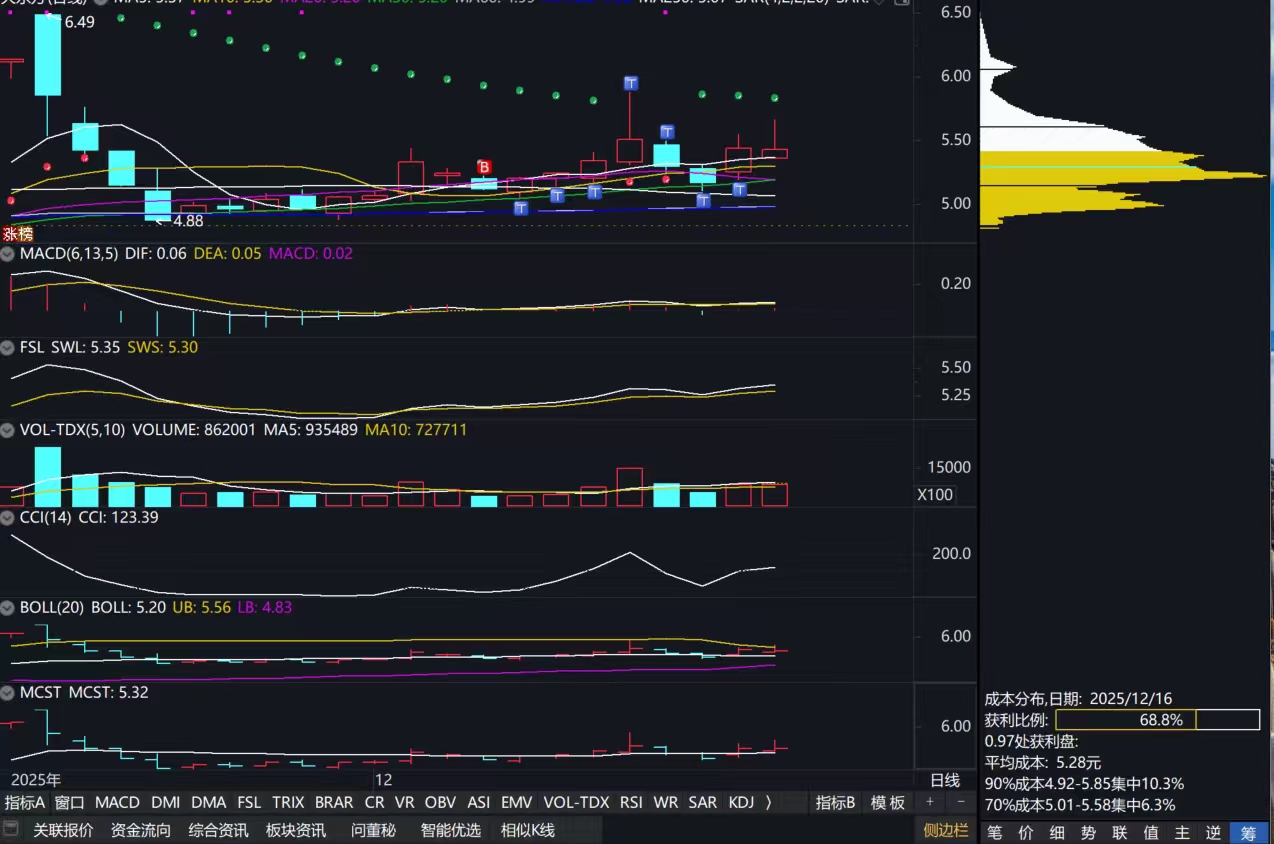Open the 板块资讯 tab

[x=296, y=830]
